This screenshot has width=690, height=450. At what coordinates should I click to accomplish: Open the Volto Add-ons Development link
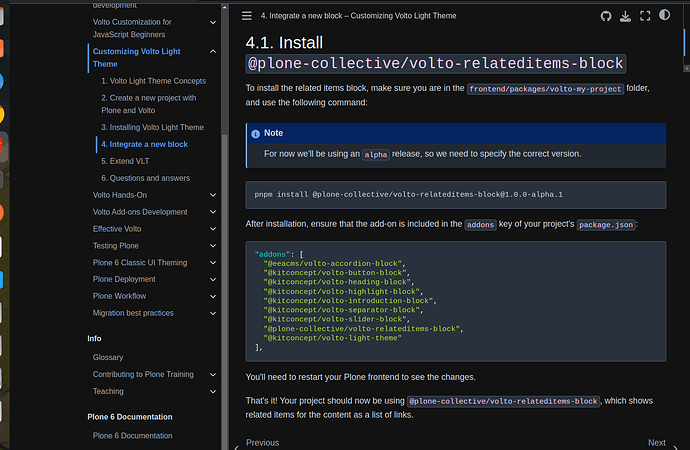[x=140, y=212]
